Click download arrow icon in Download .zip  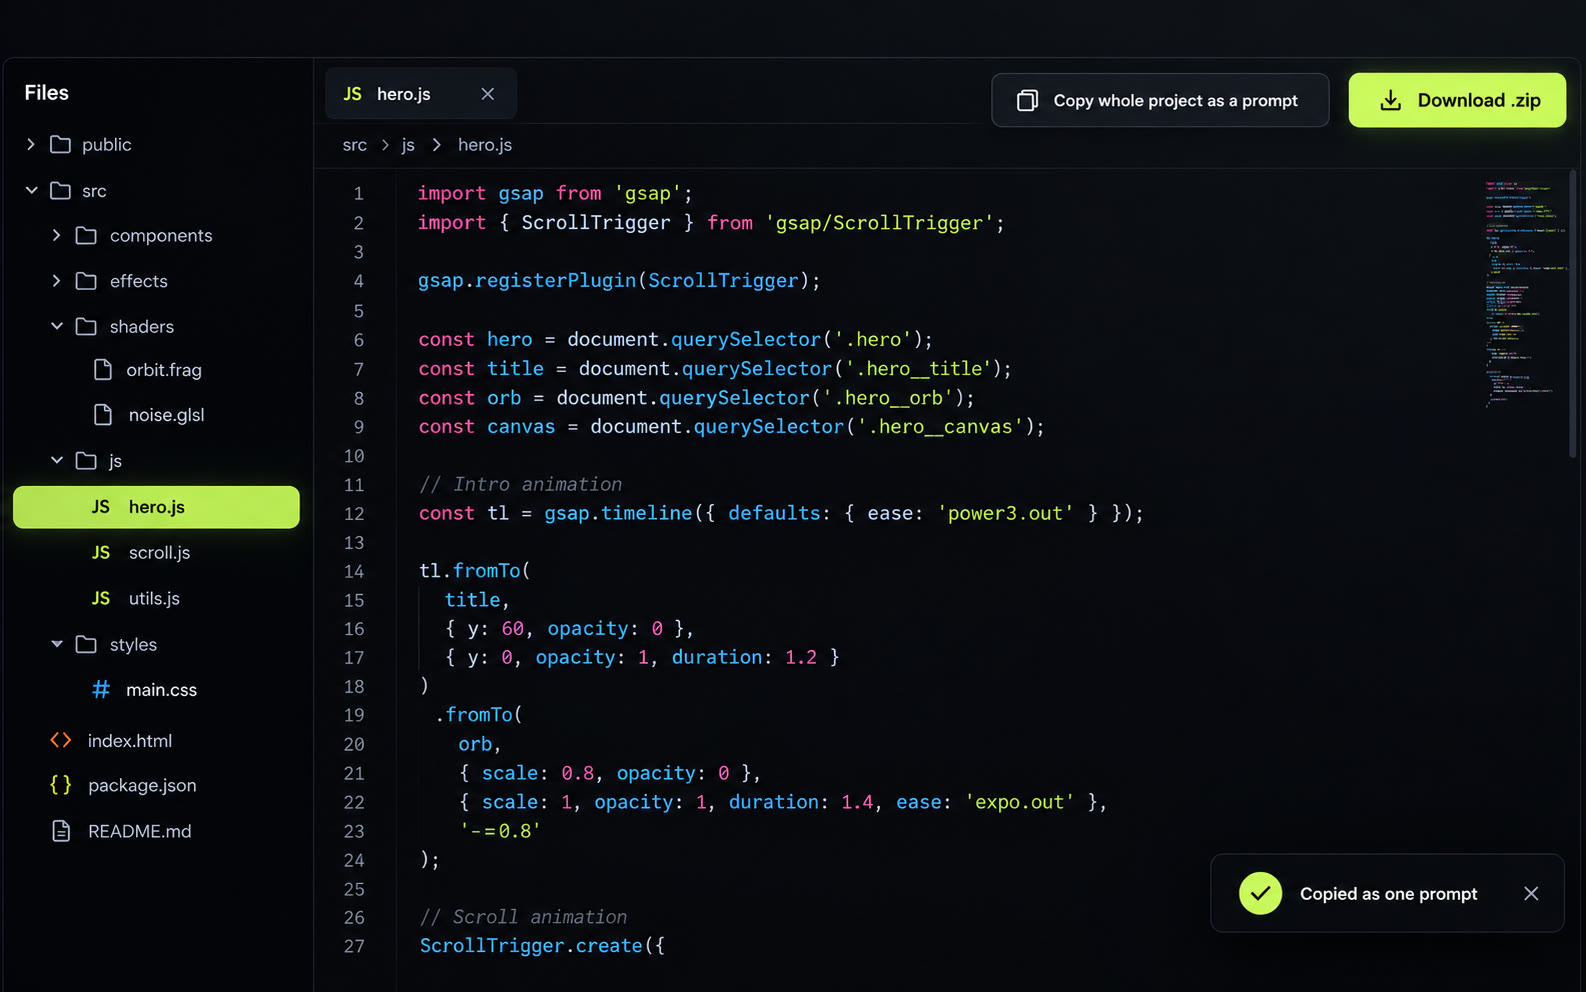(x=1390, y=100)
